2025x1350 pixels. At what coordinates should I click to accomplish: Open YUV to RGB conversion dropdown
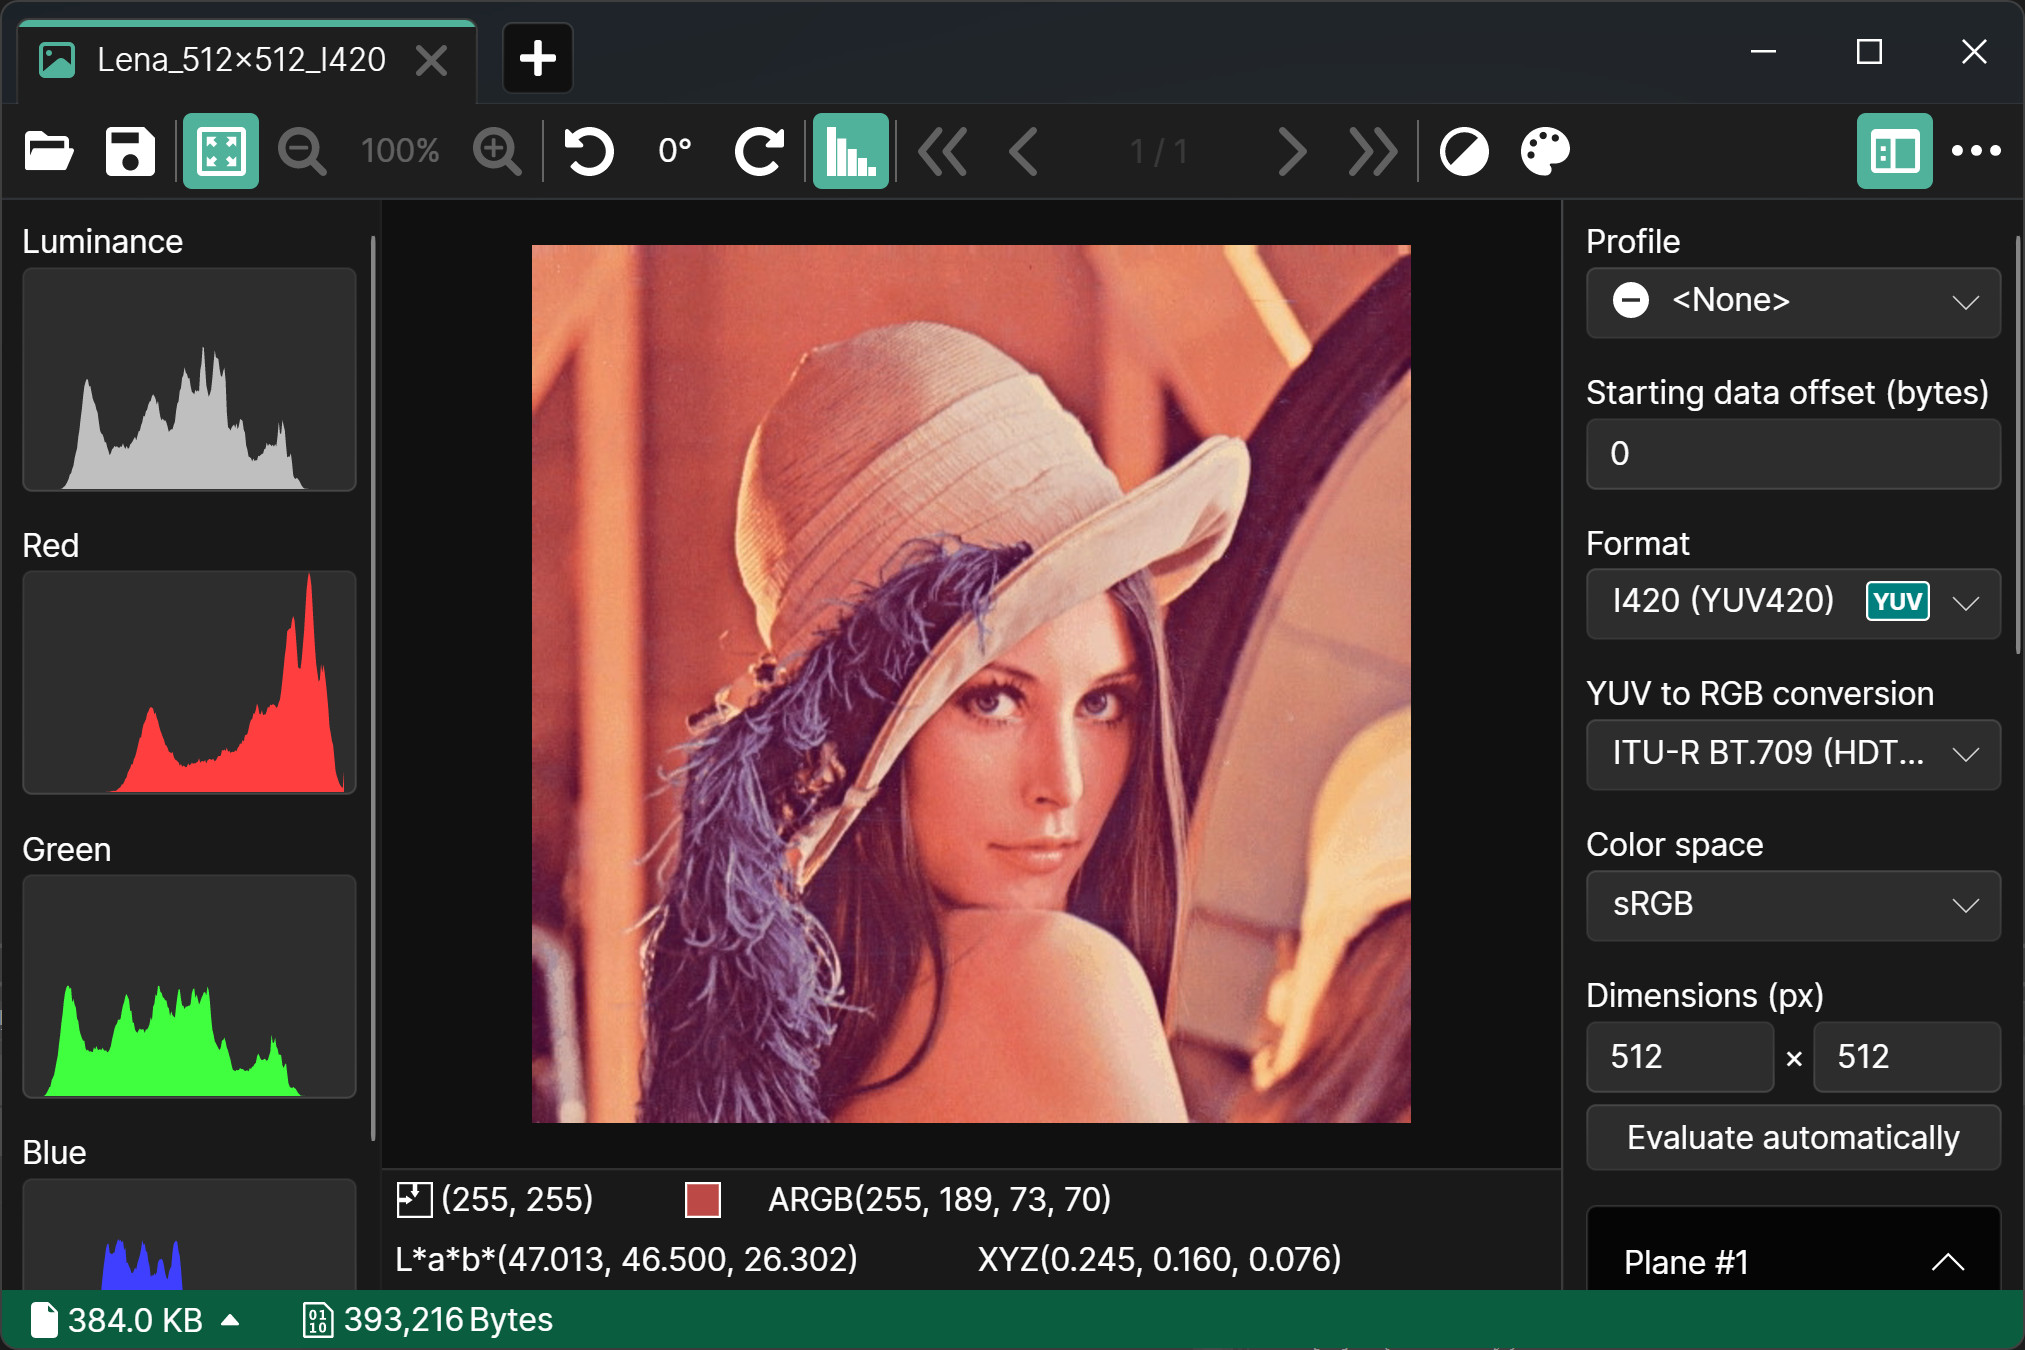pos(1793,754)
